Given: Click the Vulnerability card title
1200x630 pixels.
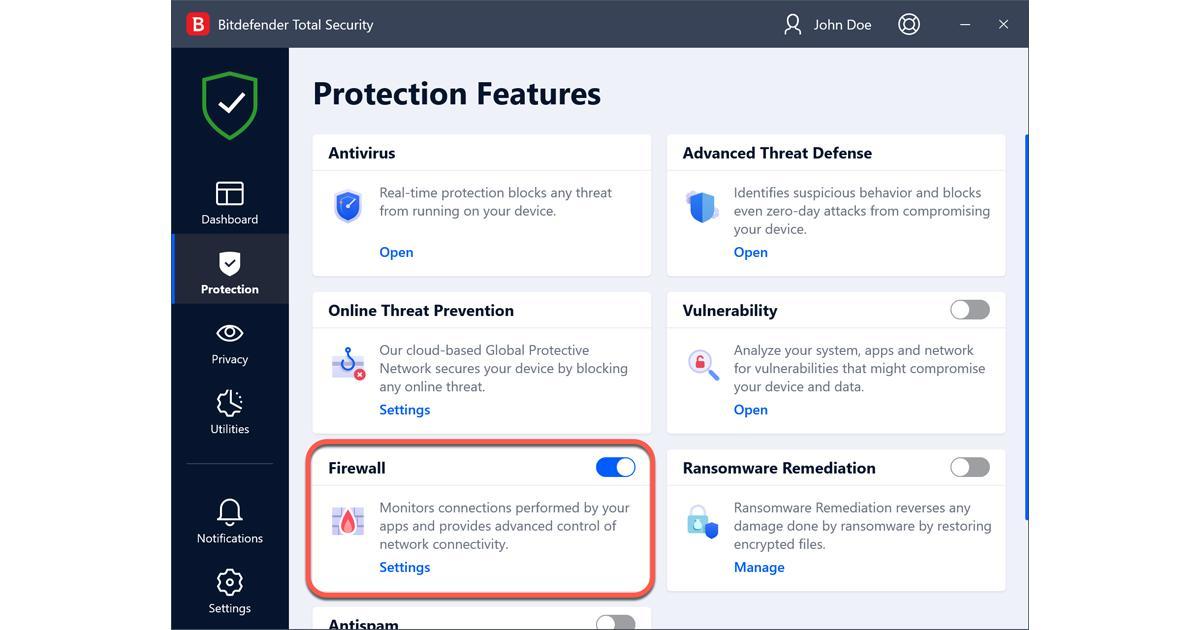Looking at the screenshot, I should pyautogui.click(x=730, y=310).
